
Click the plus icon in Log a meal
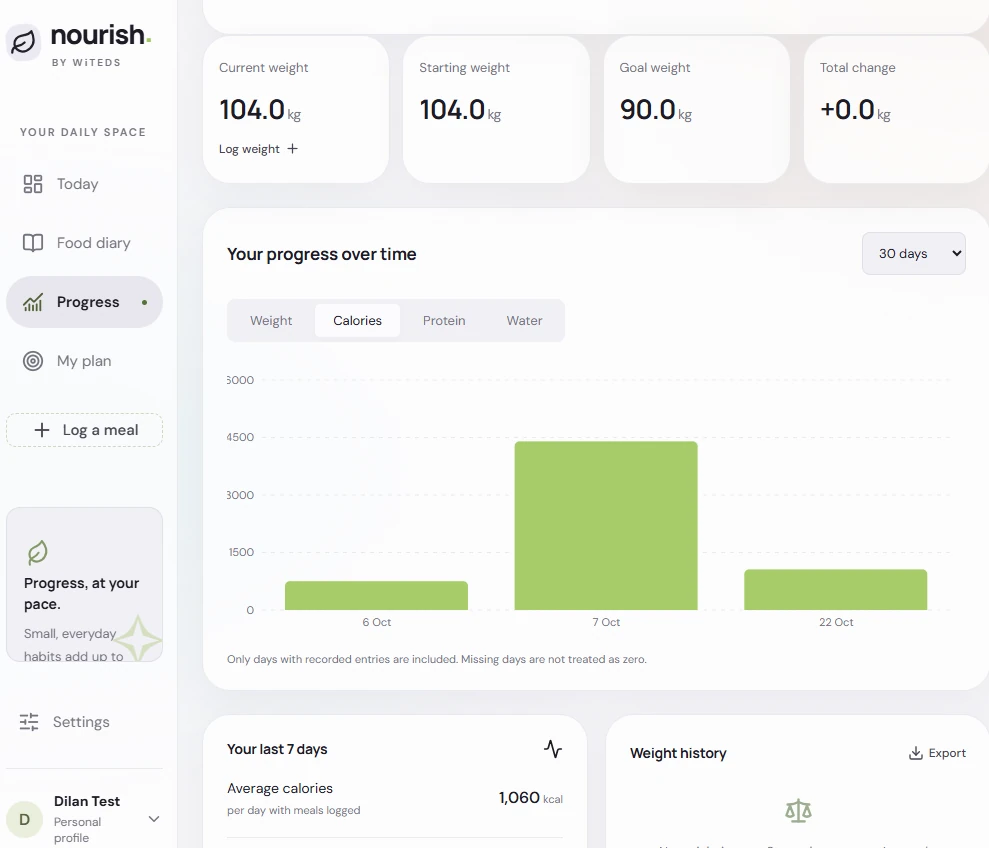[x=42, y=430]
